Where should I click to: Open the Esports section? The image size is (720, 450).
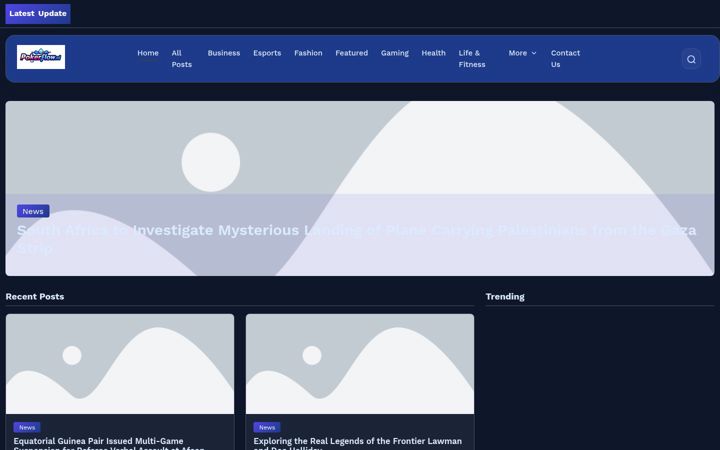[267, 53]
